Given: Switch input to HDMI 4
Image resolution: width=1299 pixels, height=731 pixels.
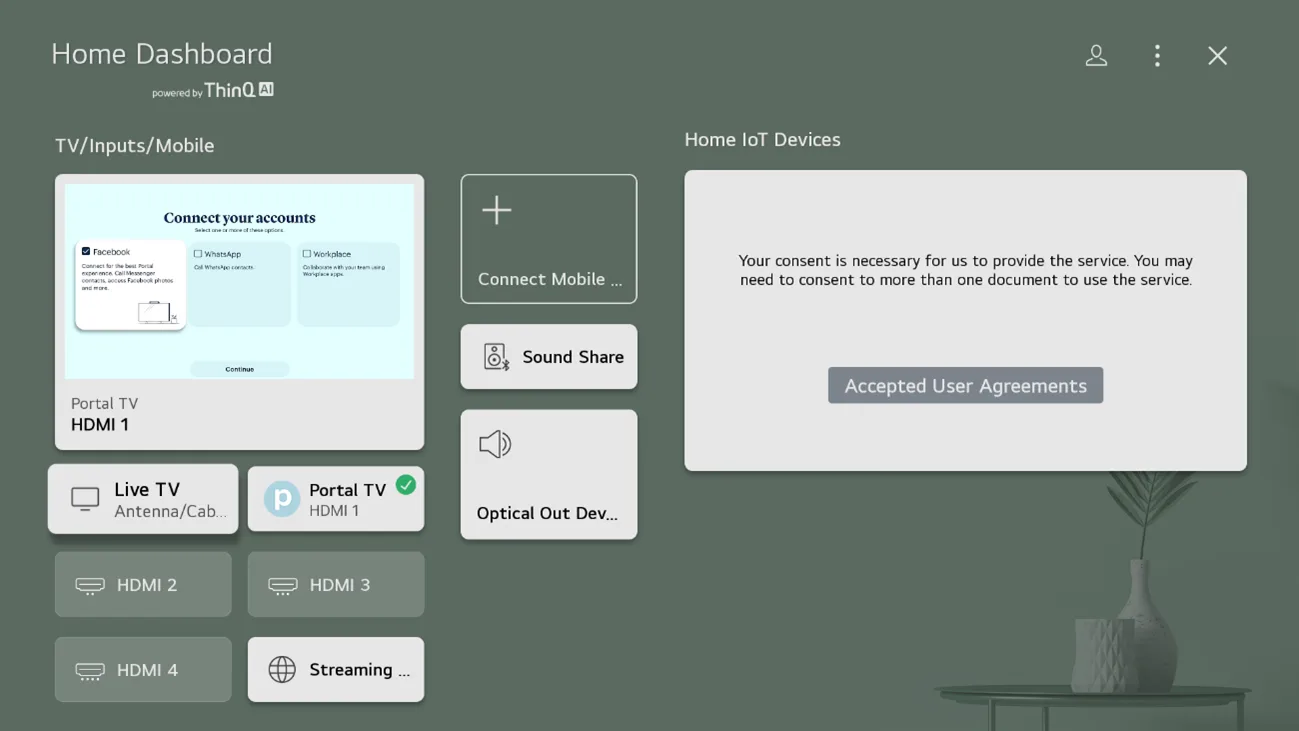Looking at the screenshot, I should [x=143, y=670].
